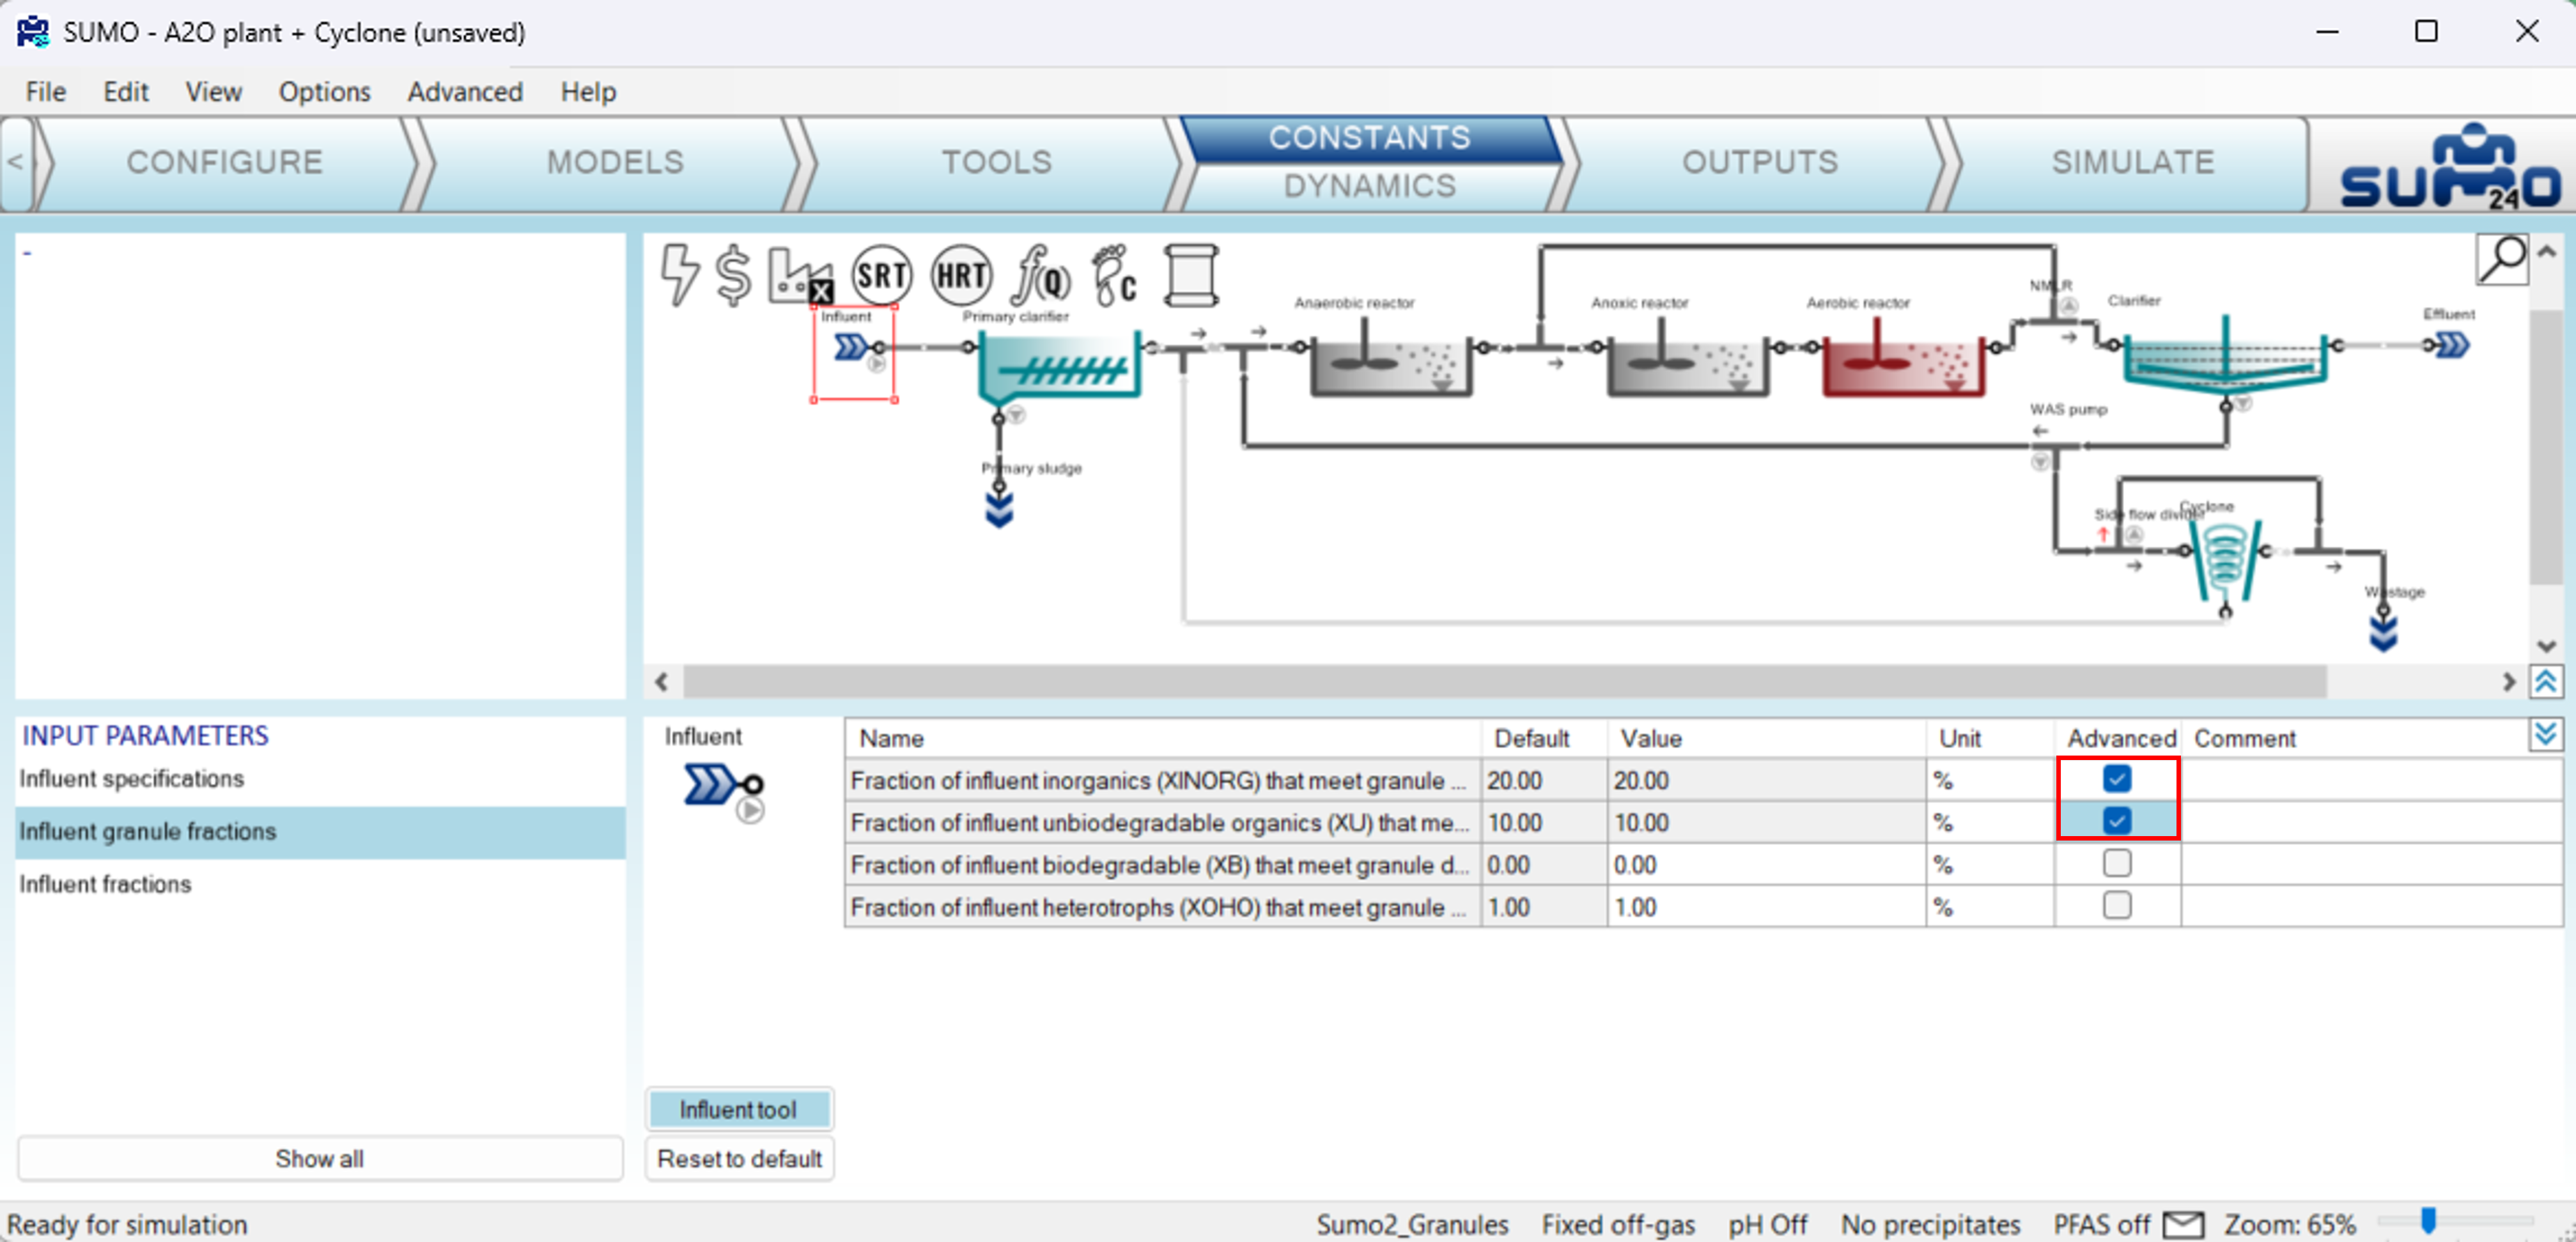Click the energy lightning bolt icon

coord(680,274)
